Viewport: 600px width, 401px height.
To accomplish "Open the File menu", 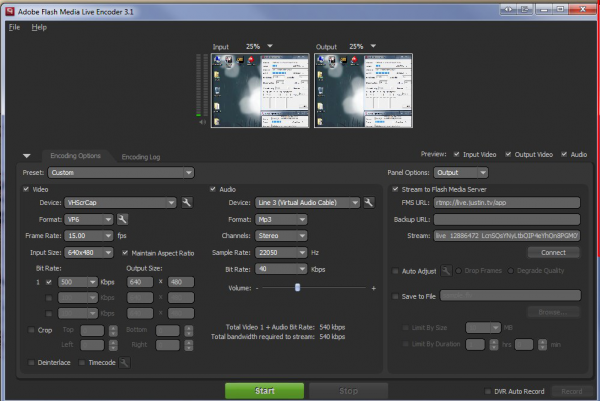I will (x=14, y=27).
